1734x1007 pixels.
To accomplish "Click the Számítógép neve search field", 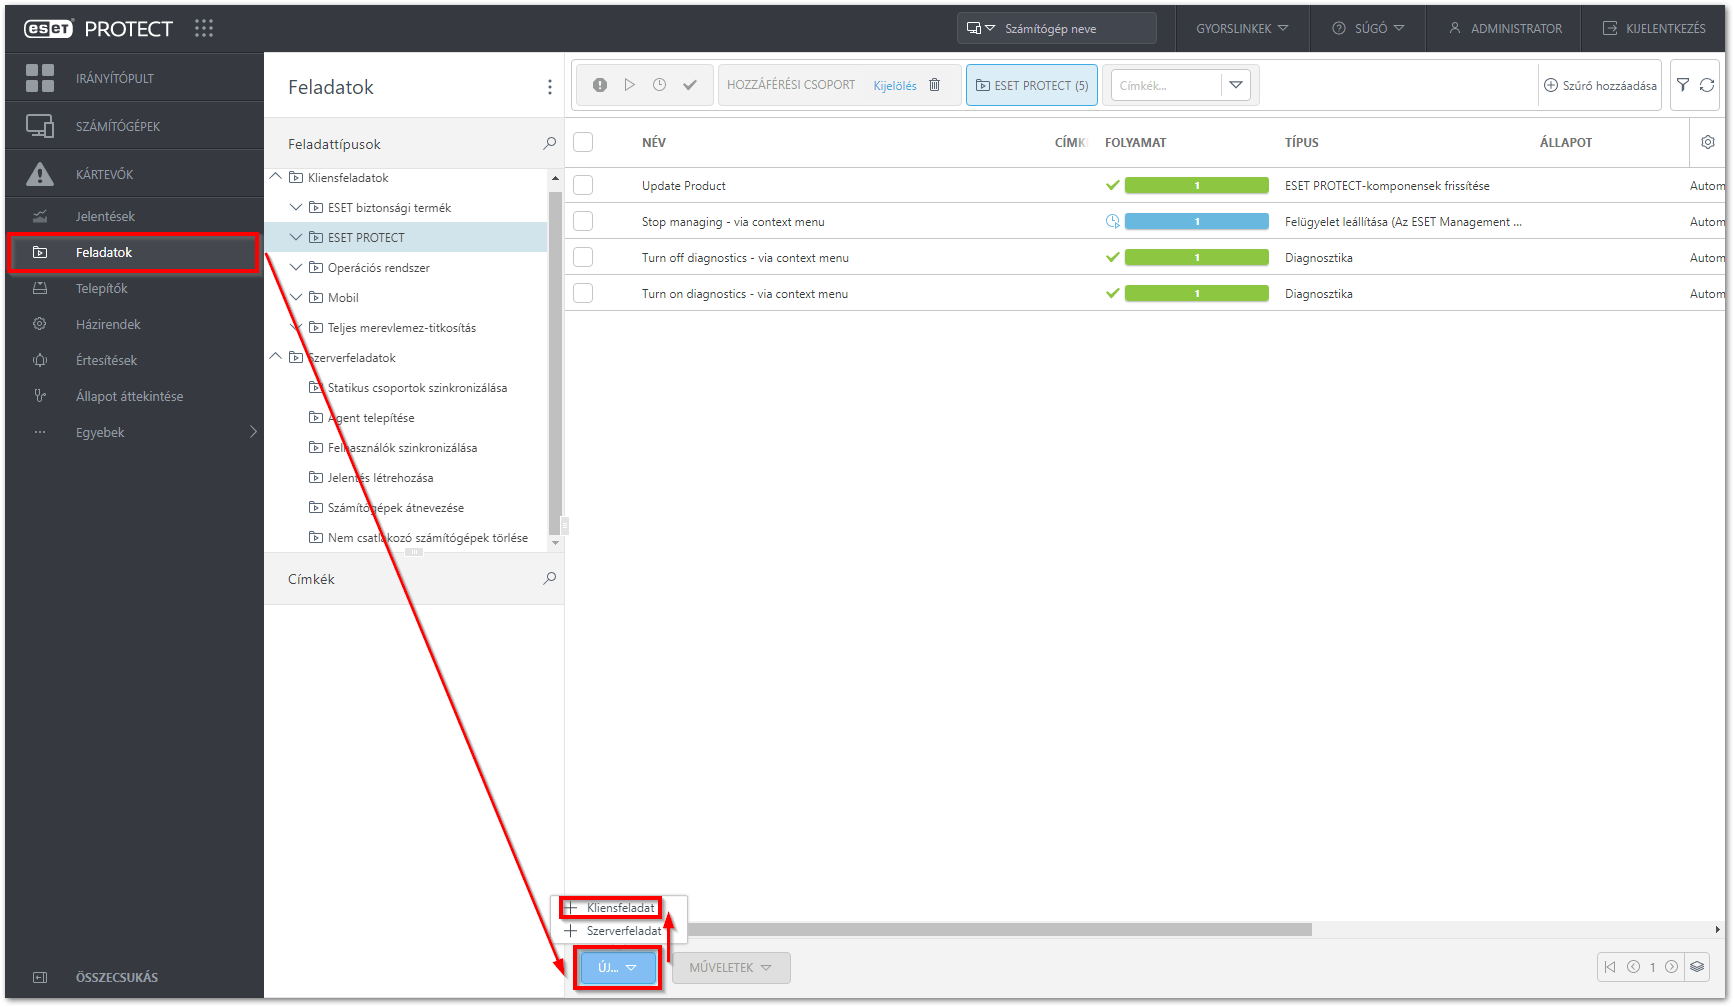I will 1060,28.
